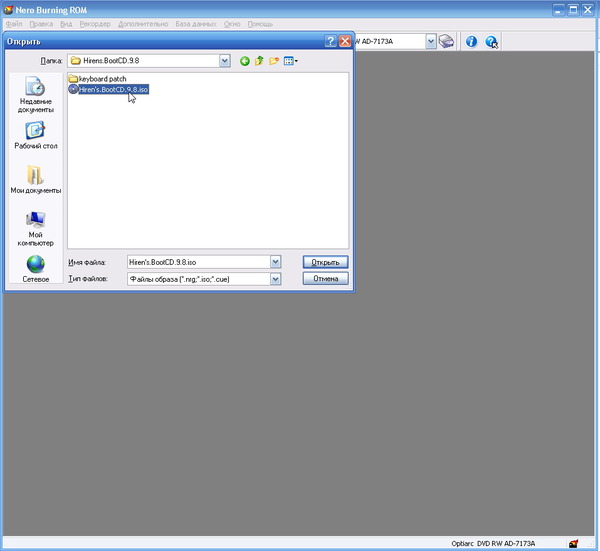Viewport: 600px width, 551px height.
Task: Click the Открыть button
Action: (x=325, y=262)
